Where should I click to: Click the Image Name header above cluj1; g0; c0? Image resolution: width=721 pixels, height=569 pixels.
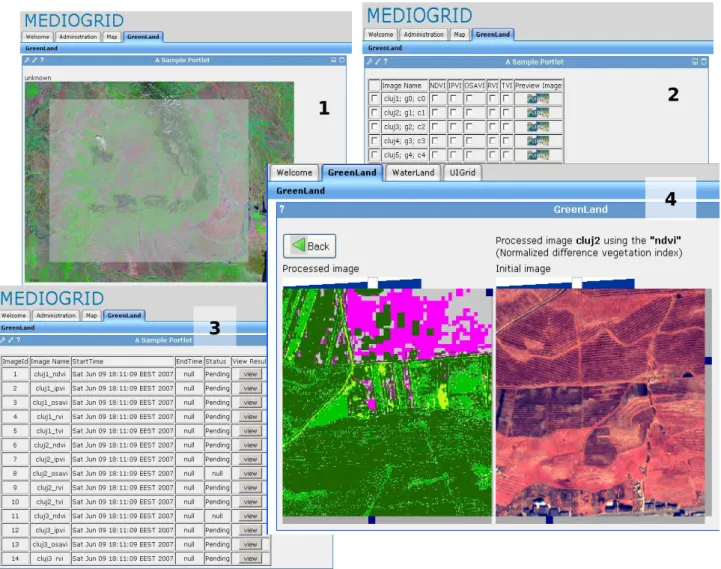(404, 86)
